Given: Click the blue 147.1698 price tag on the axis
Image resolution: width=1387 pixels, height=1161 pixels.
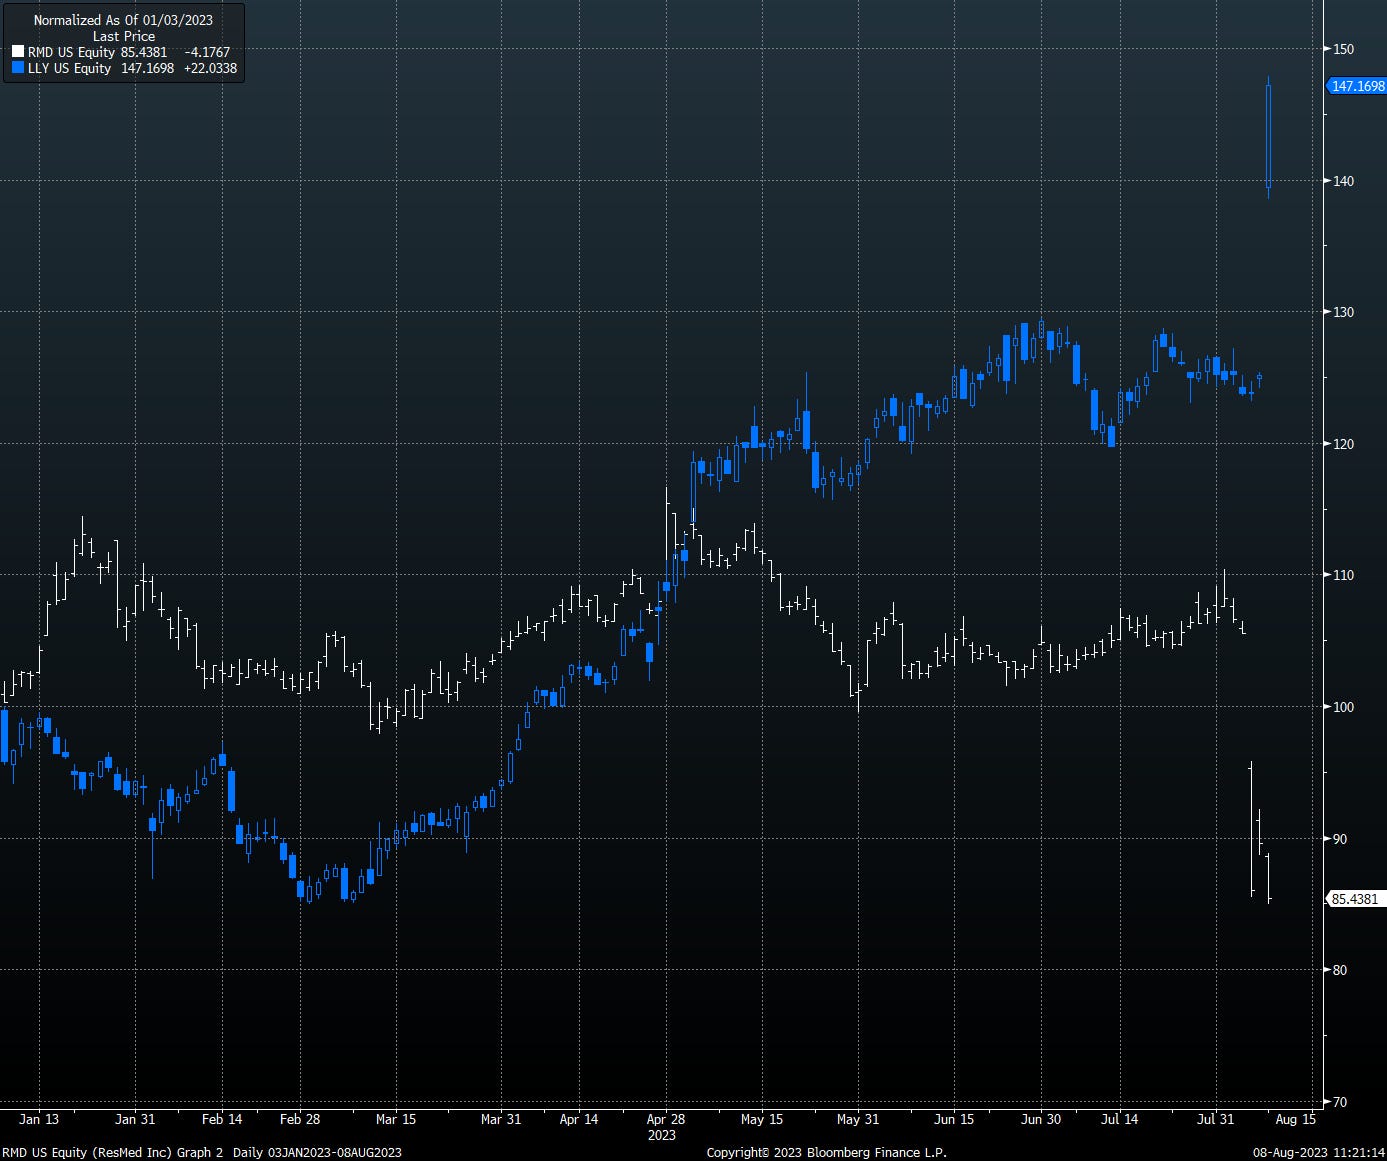Looking at the screenshot, I should [1357, 86].
